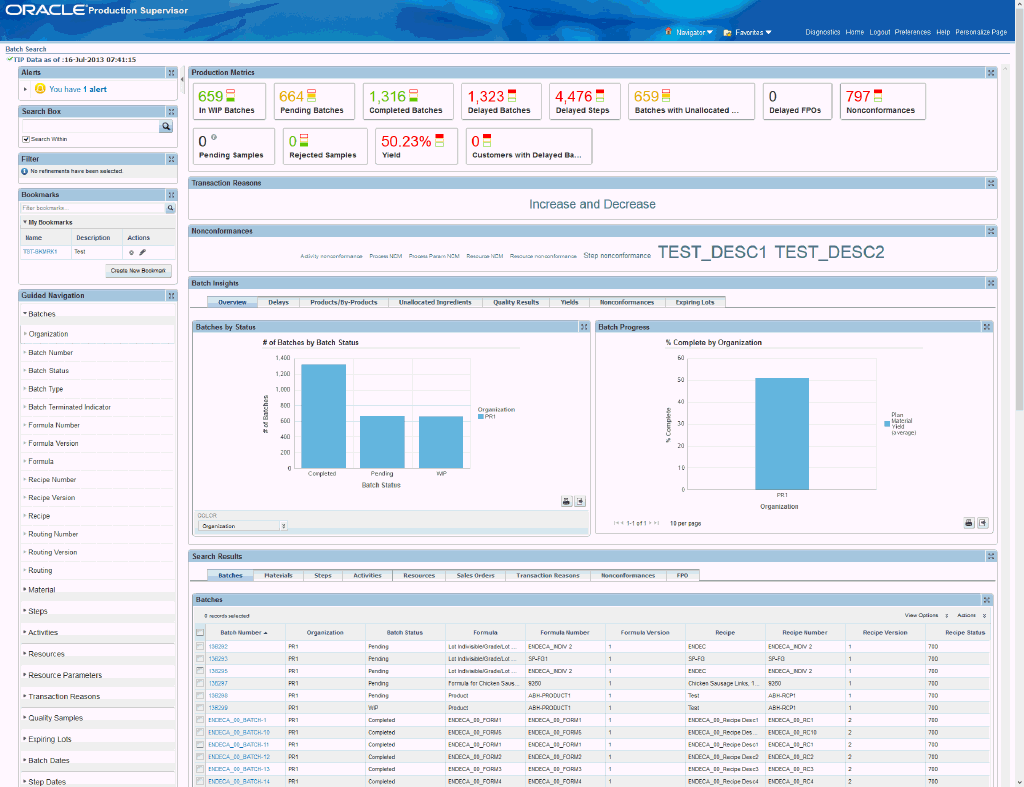
Task: Maximize the Search Box panel
Action: (171, 112)
